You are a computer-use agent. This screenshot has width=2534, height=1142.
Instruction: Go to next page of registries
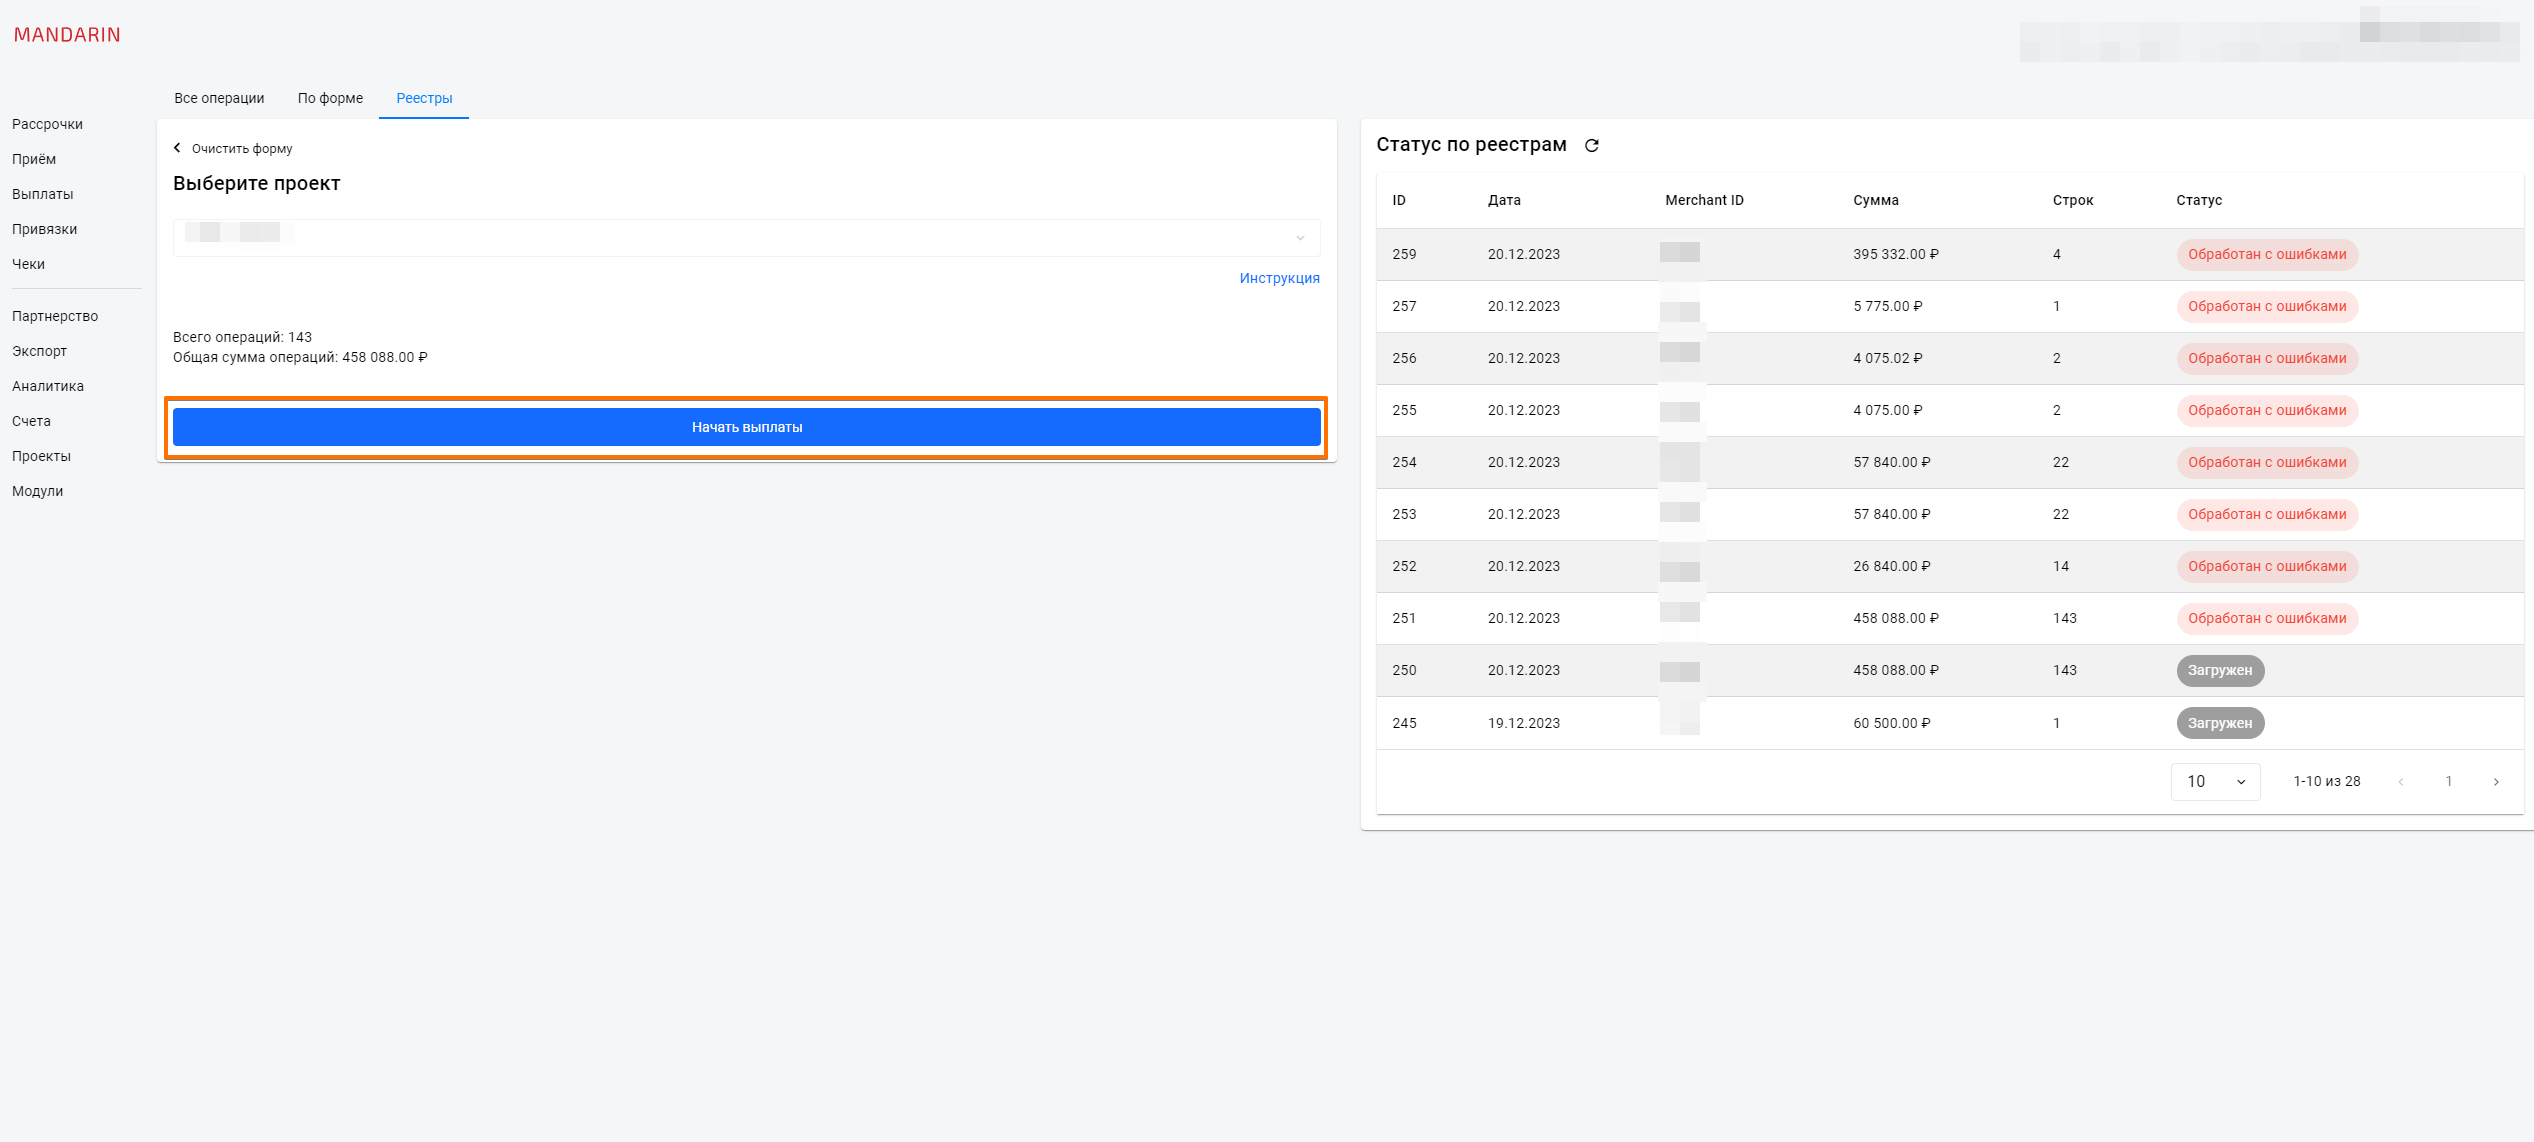tap(2496, 782)
